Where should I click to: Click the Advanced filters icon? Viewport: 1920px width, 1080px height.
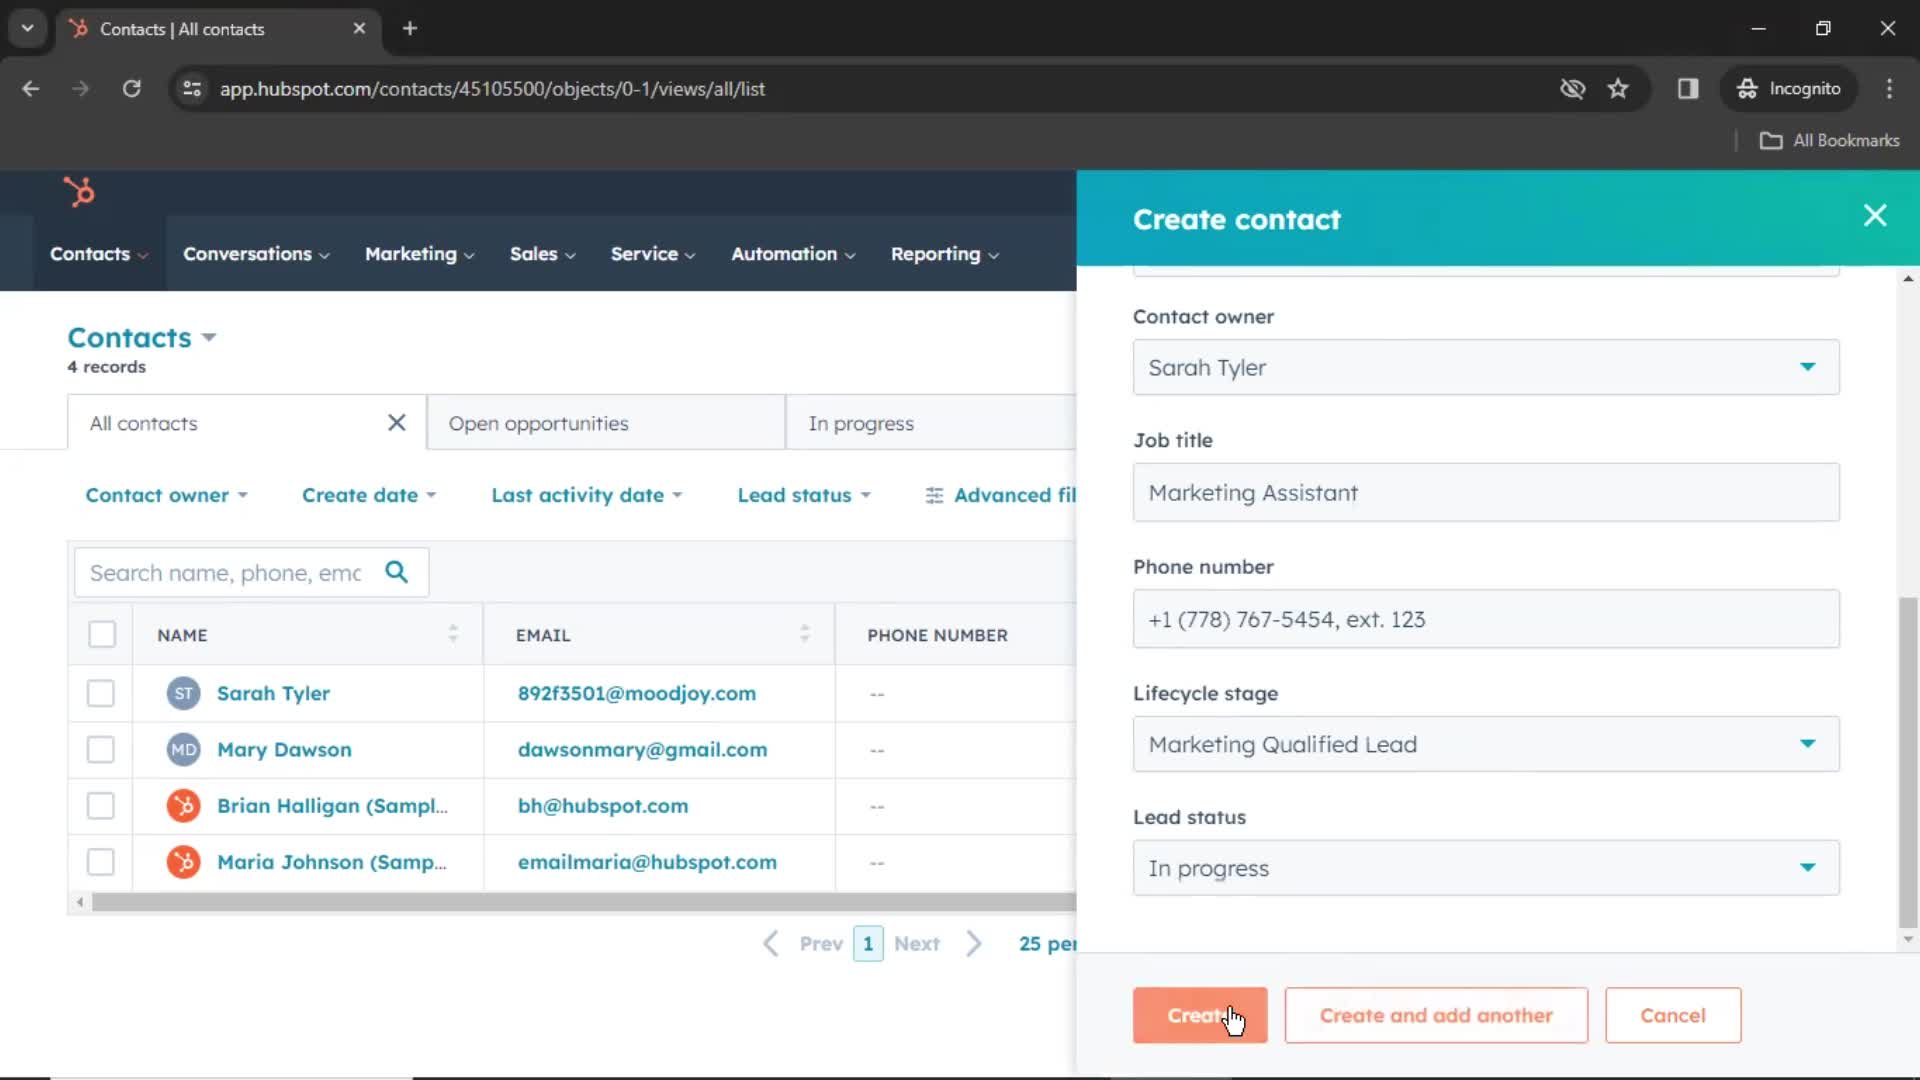pyautogui.click(x=934, y=495)
